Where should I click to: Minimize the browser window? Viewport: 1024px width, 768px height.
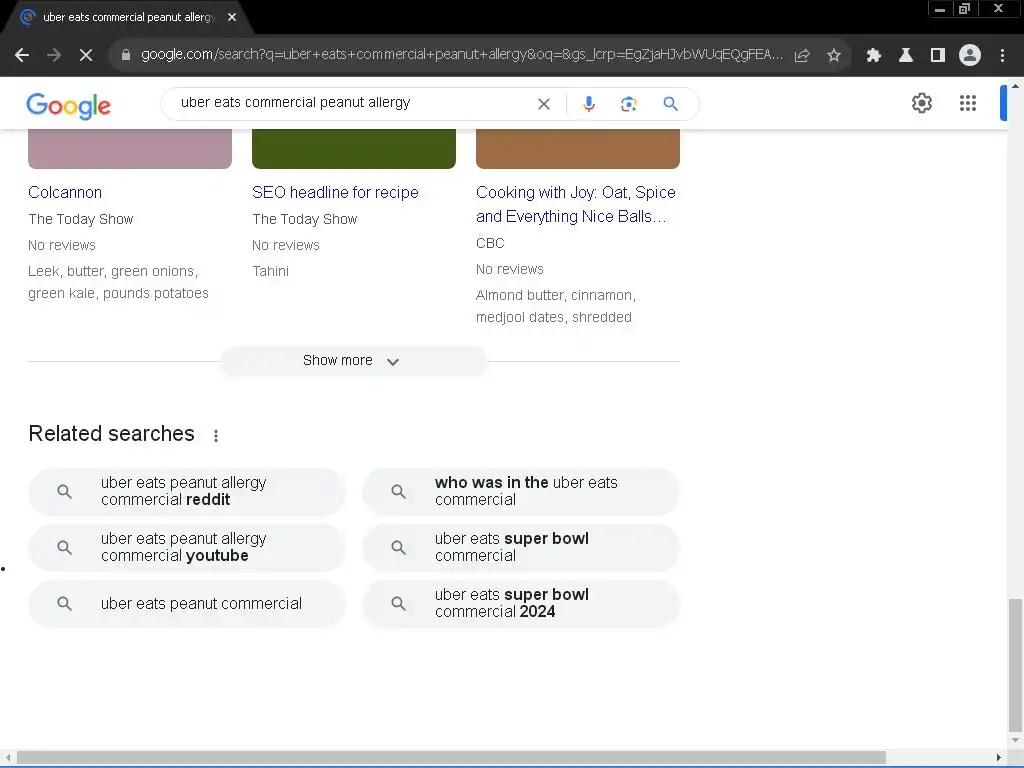pos(940,9)
